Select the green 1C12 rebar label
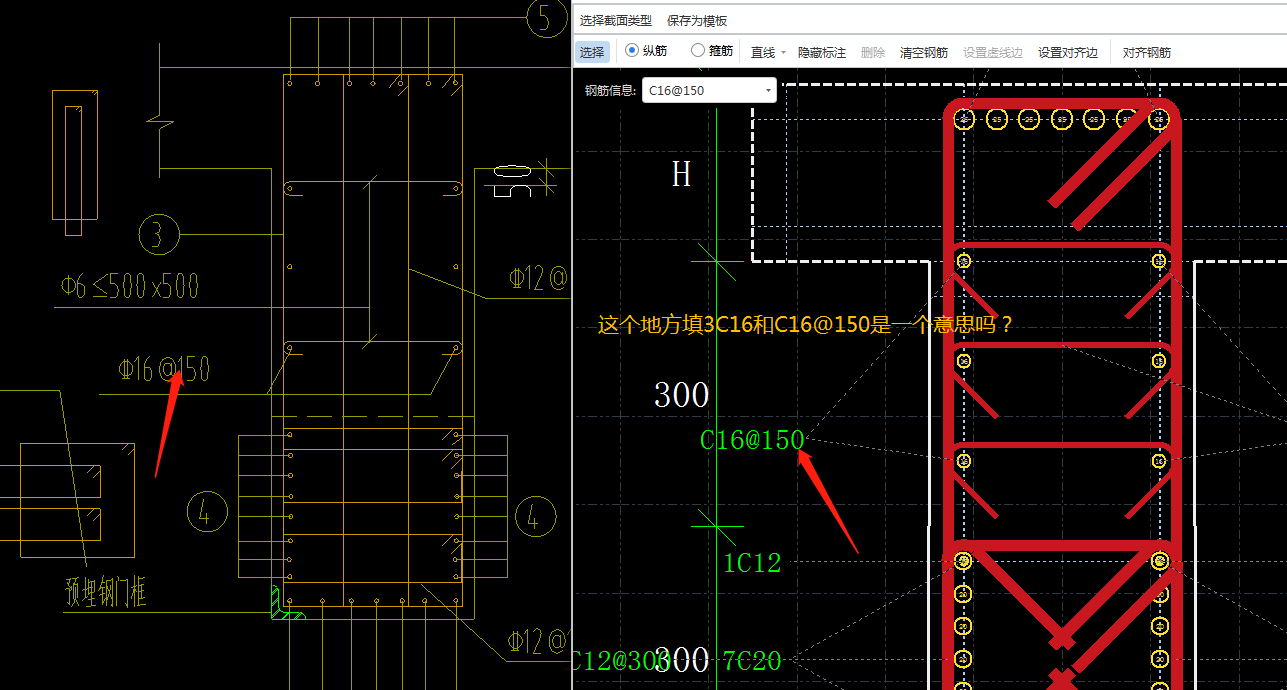Image resolution: width=1287 pixels, height=690 pixels. [x=752, y=563]
